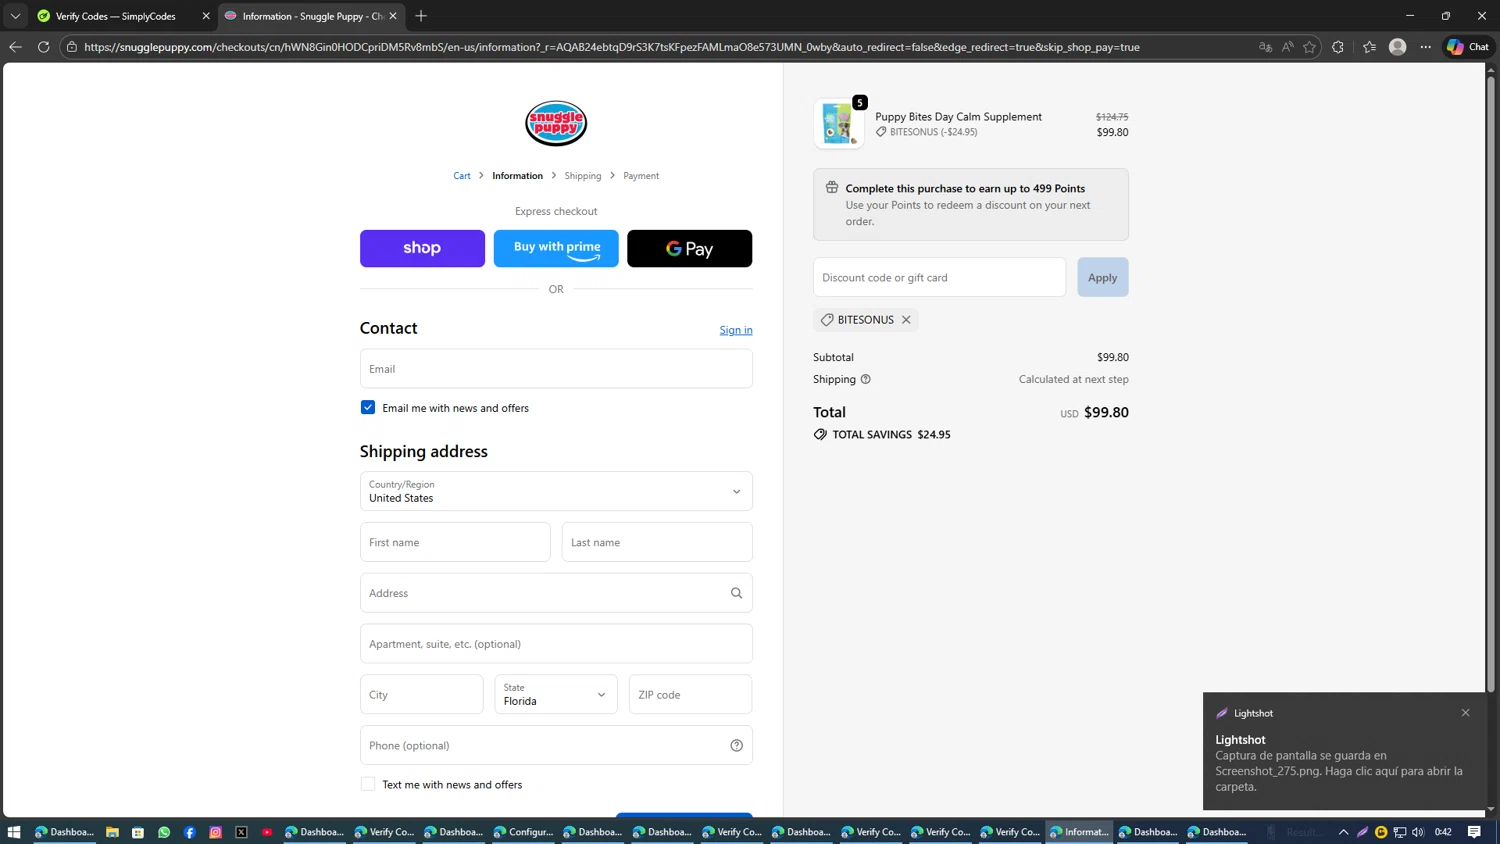Open the browser profile avatar
The height and width of the screenshot is (844, 1500).
coord(1398,47)
